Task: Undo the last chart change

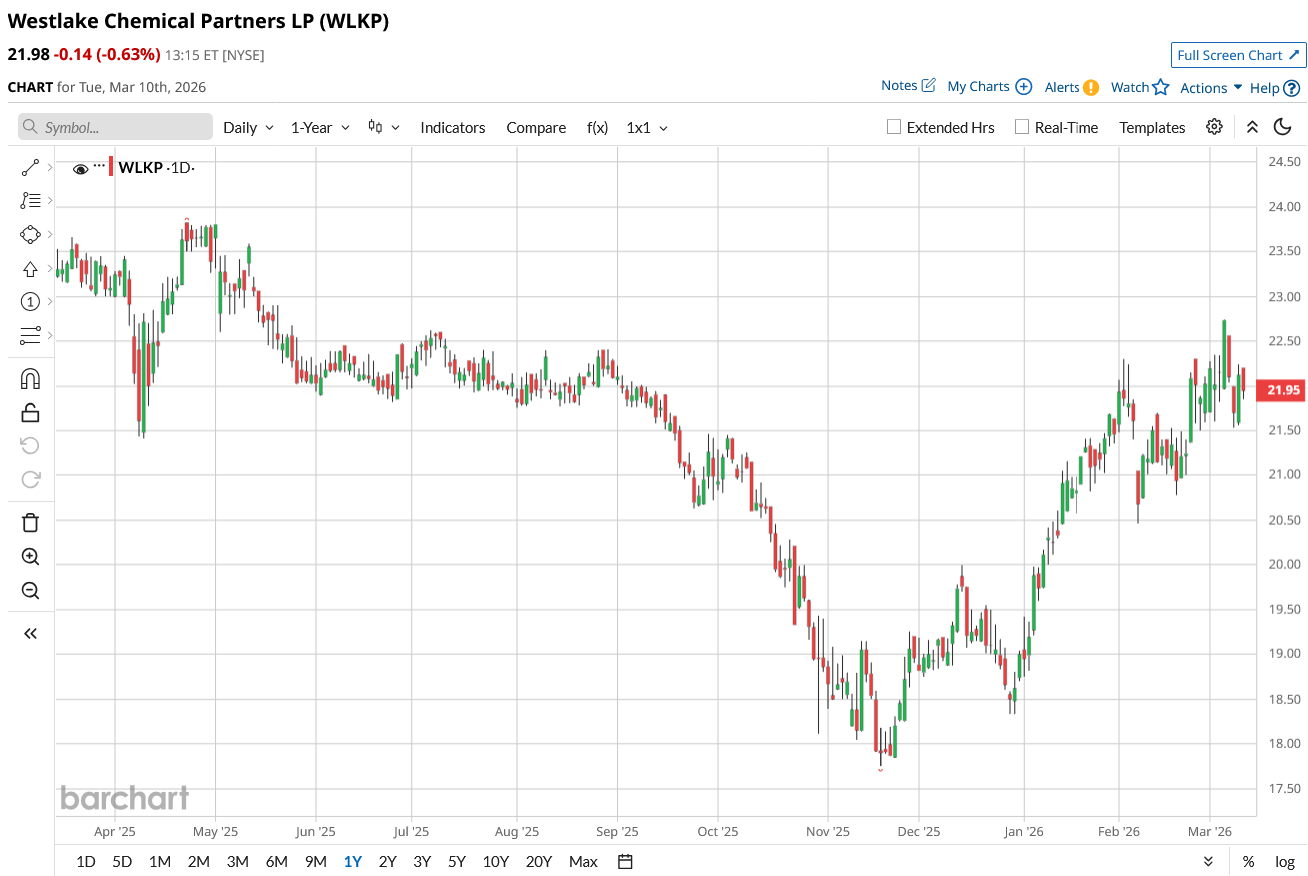Action: click(30, 445)
